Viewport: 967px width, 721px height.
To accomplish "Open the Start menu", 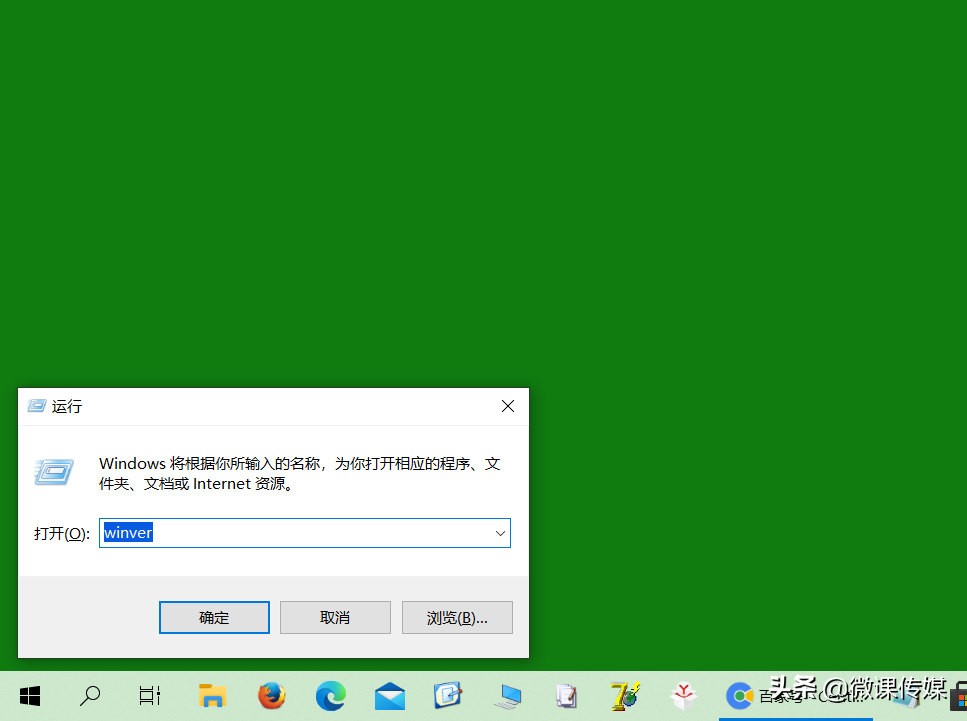I will coord(30,695).
